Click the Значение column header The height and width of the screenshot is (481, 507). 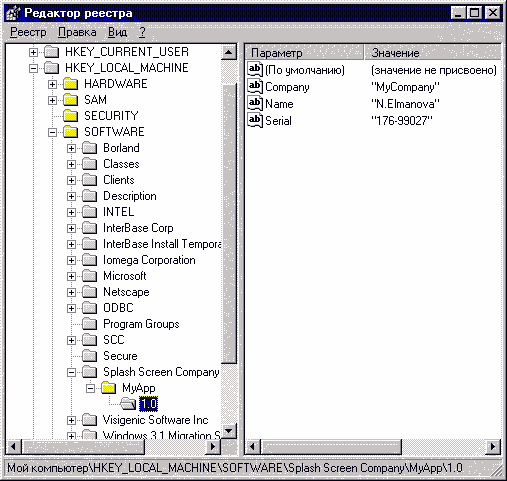(433, 53)
